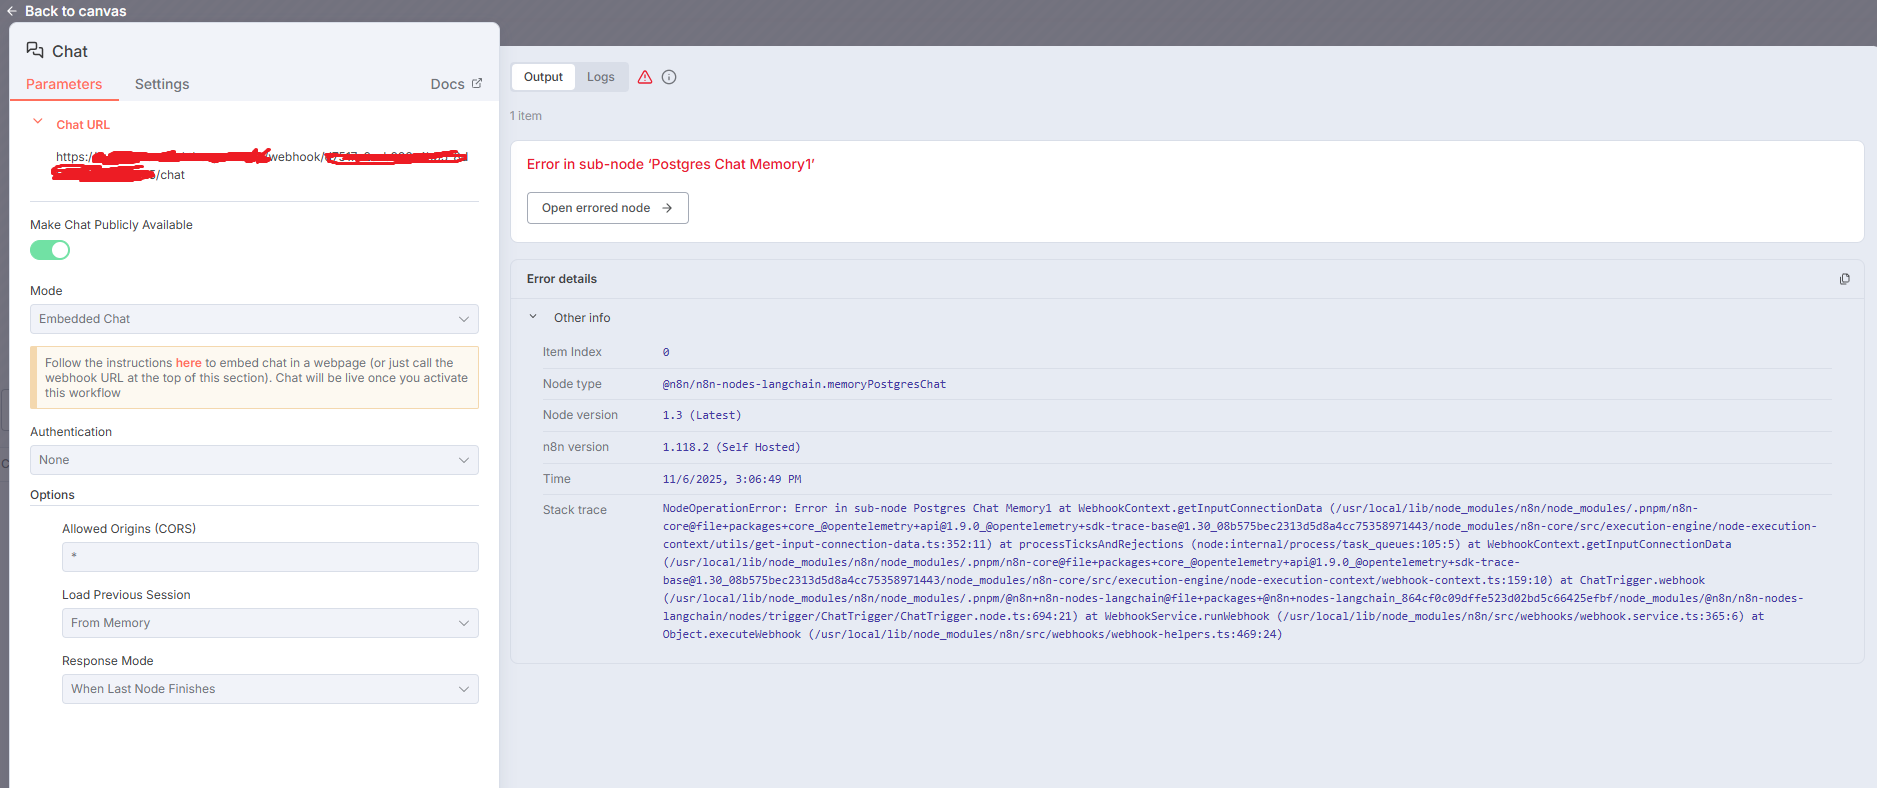Open the Mode dropdown
Image resolution: width=1877 pixels, height=788 pixels.
(x=254, y=319)
